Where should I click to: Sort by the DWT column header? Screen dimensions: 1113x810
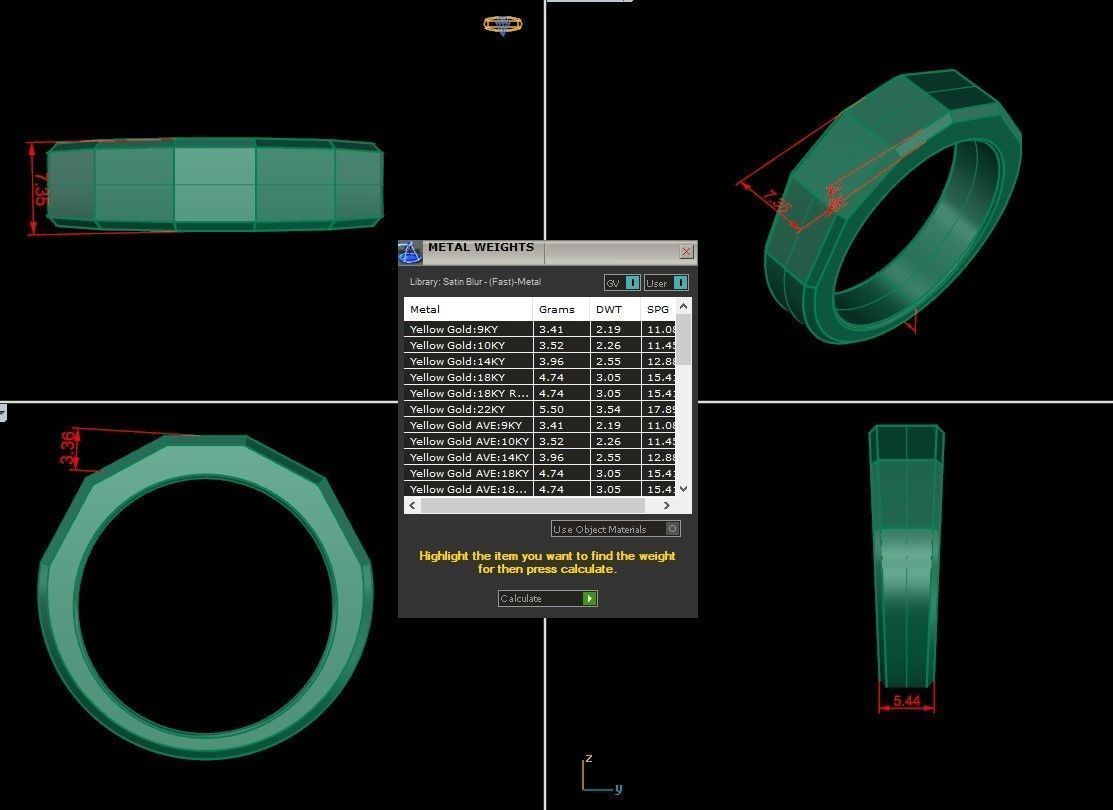coord(615,310)
